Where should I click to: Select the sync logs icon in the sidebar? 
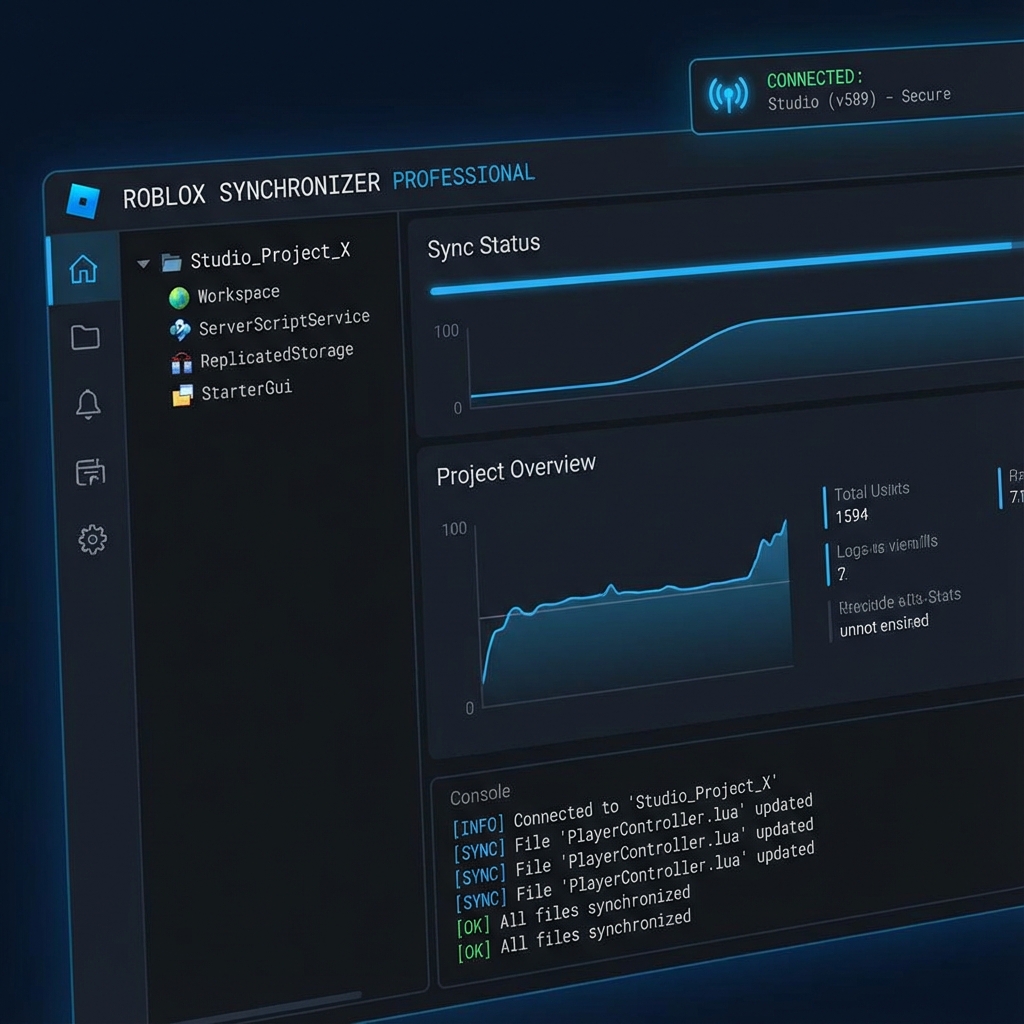[x=89, y=472]
